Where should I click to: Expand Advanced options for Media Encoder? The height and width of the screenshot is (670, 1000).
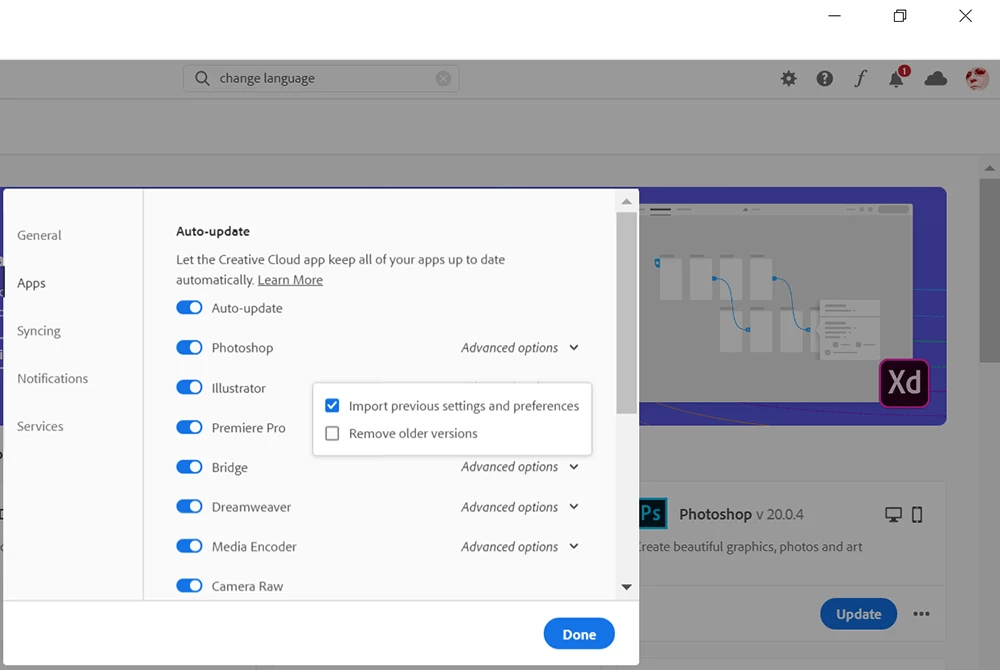[x=520, y=546]
